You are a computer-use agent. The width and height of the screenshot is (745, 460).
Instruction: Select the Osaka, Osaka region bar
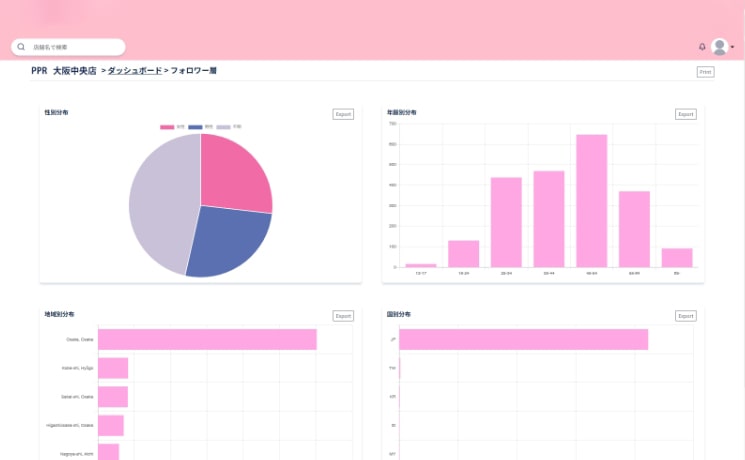(x=207, y=340)
